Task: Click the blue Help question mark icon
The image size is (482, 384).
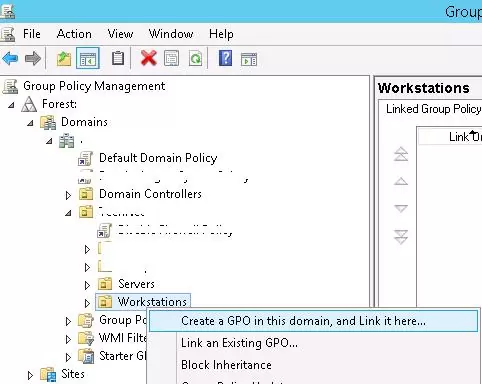Action: point(225,58)
